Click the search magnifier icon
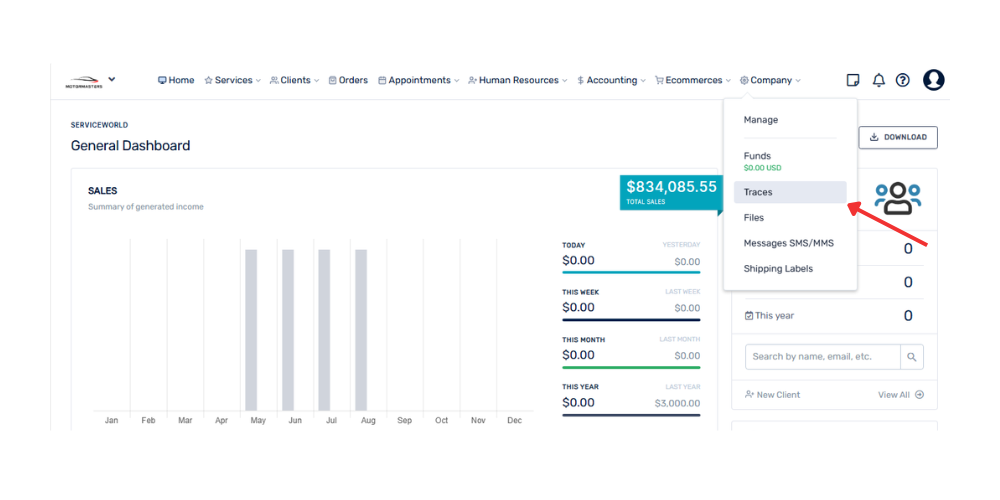 911,356
